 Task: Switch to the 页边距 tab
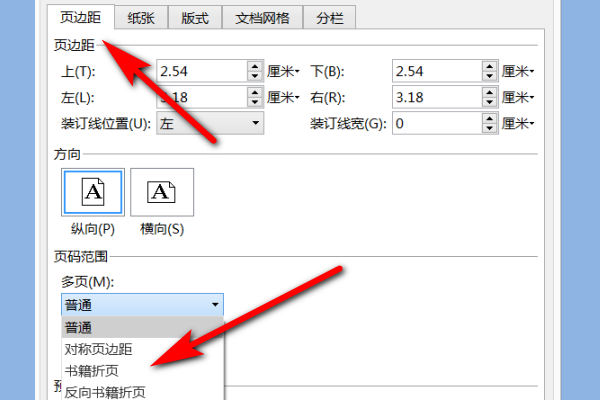(x=79, y=18)
